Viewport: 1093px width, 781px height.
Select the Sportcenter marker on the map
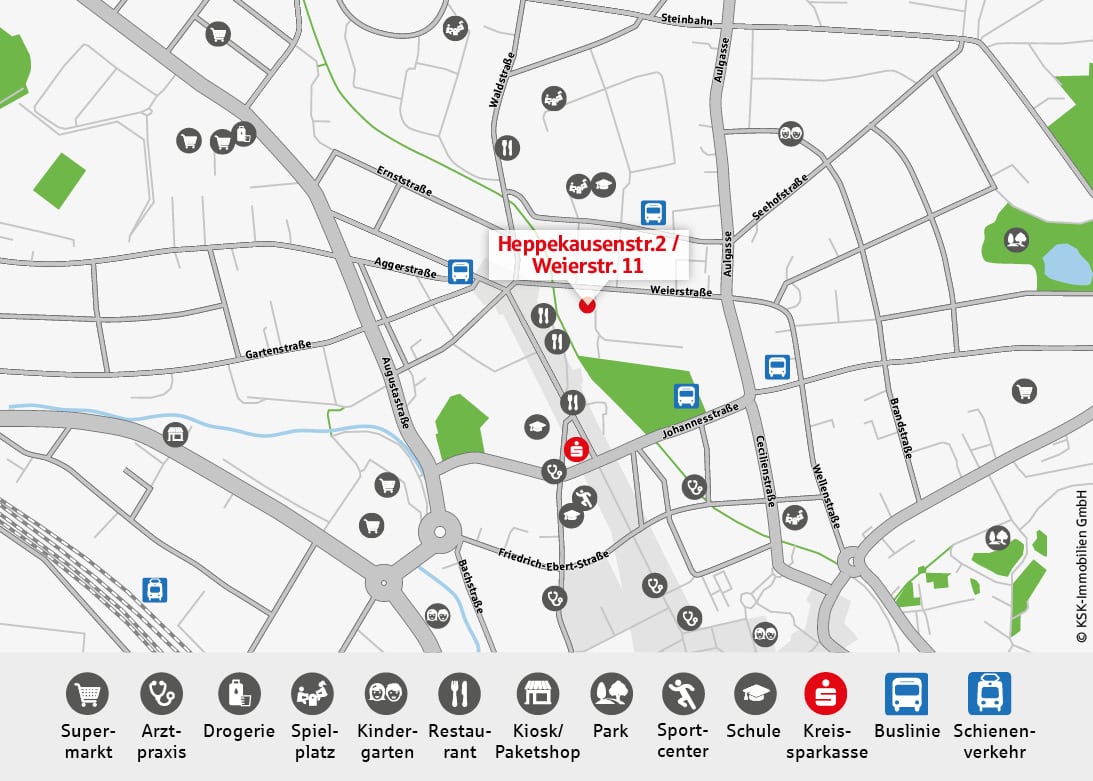coord(584,497)
